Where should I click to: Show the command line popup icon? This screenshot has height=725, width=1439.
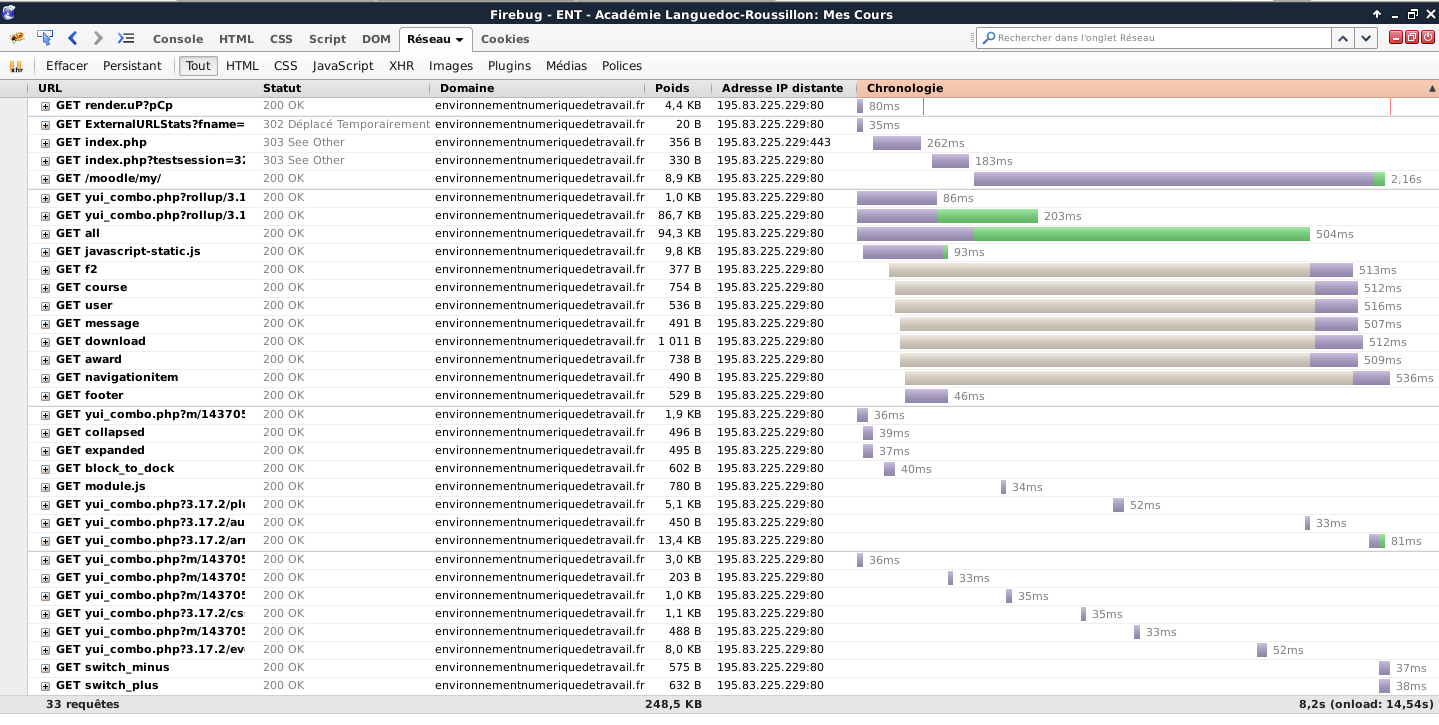click(x=126, y=38)
